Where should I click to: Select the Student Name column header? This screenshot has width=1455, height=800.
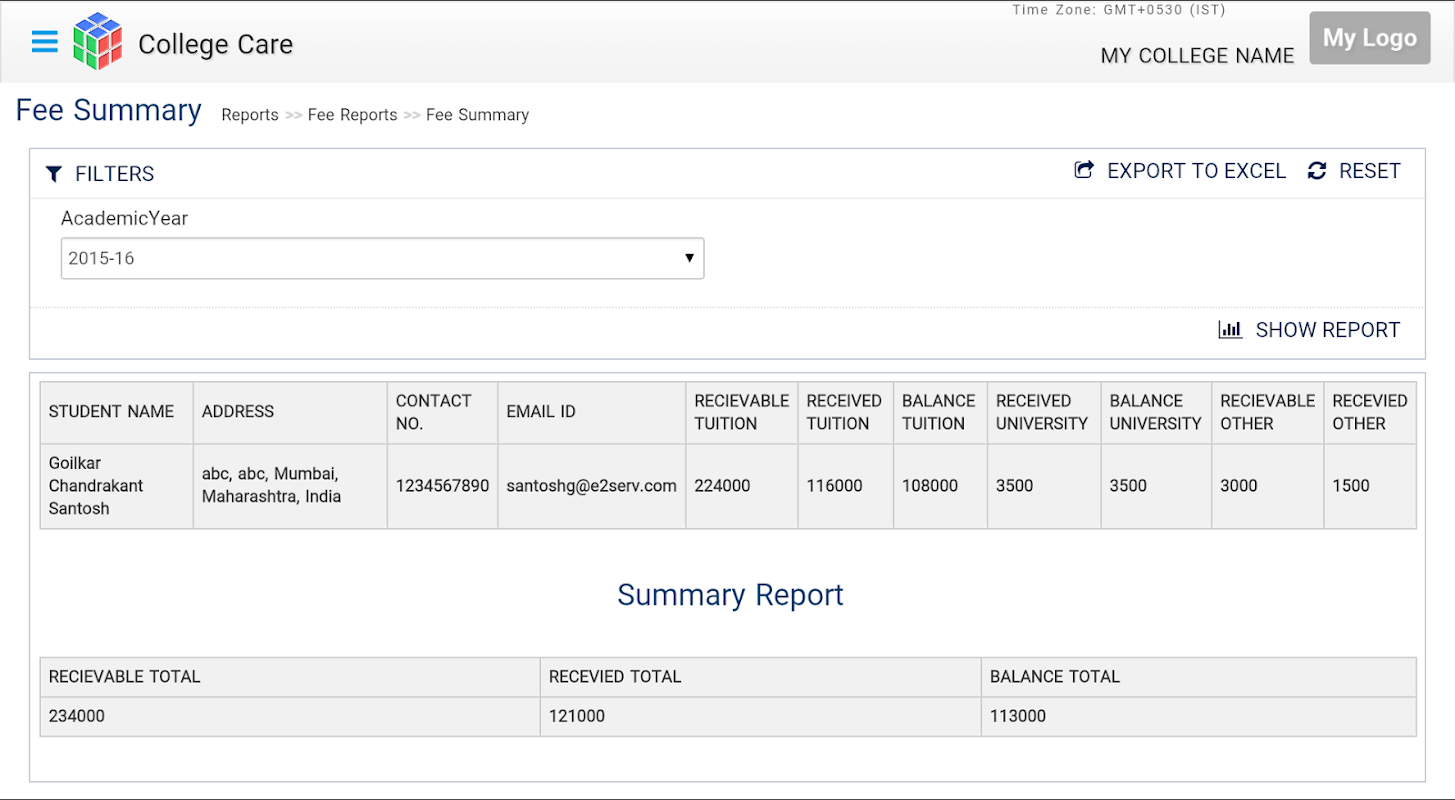tap(112, 412)
